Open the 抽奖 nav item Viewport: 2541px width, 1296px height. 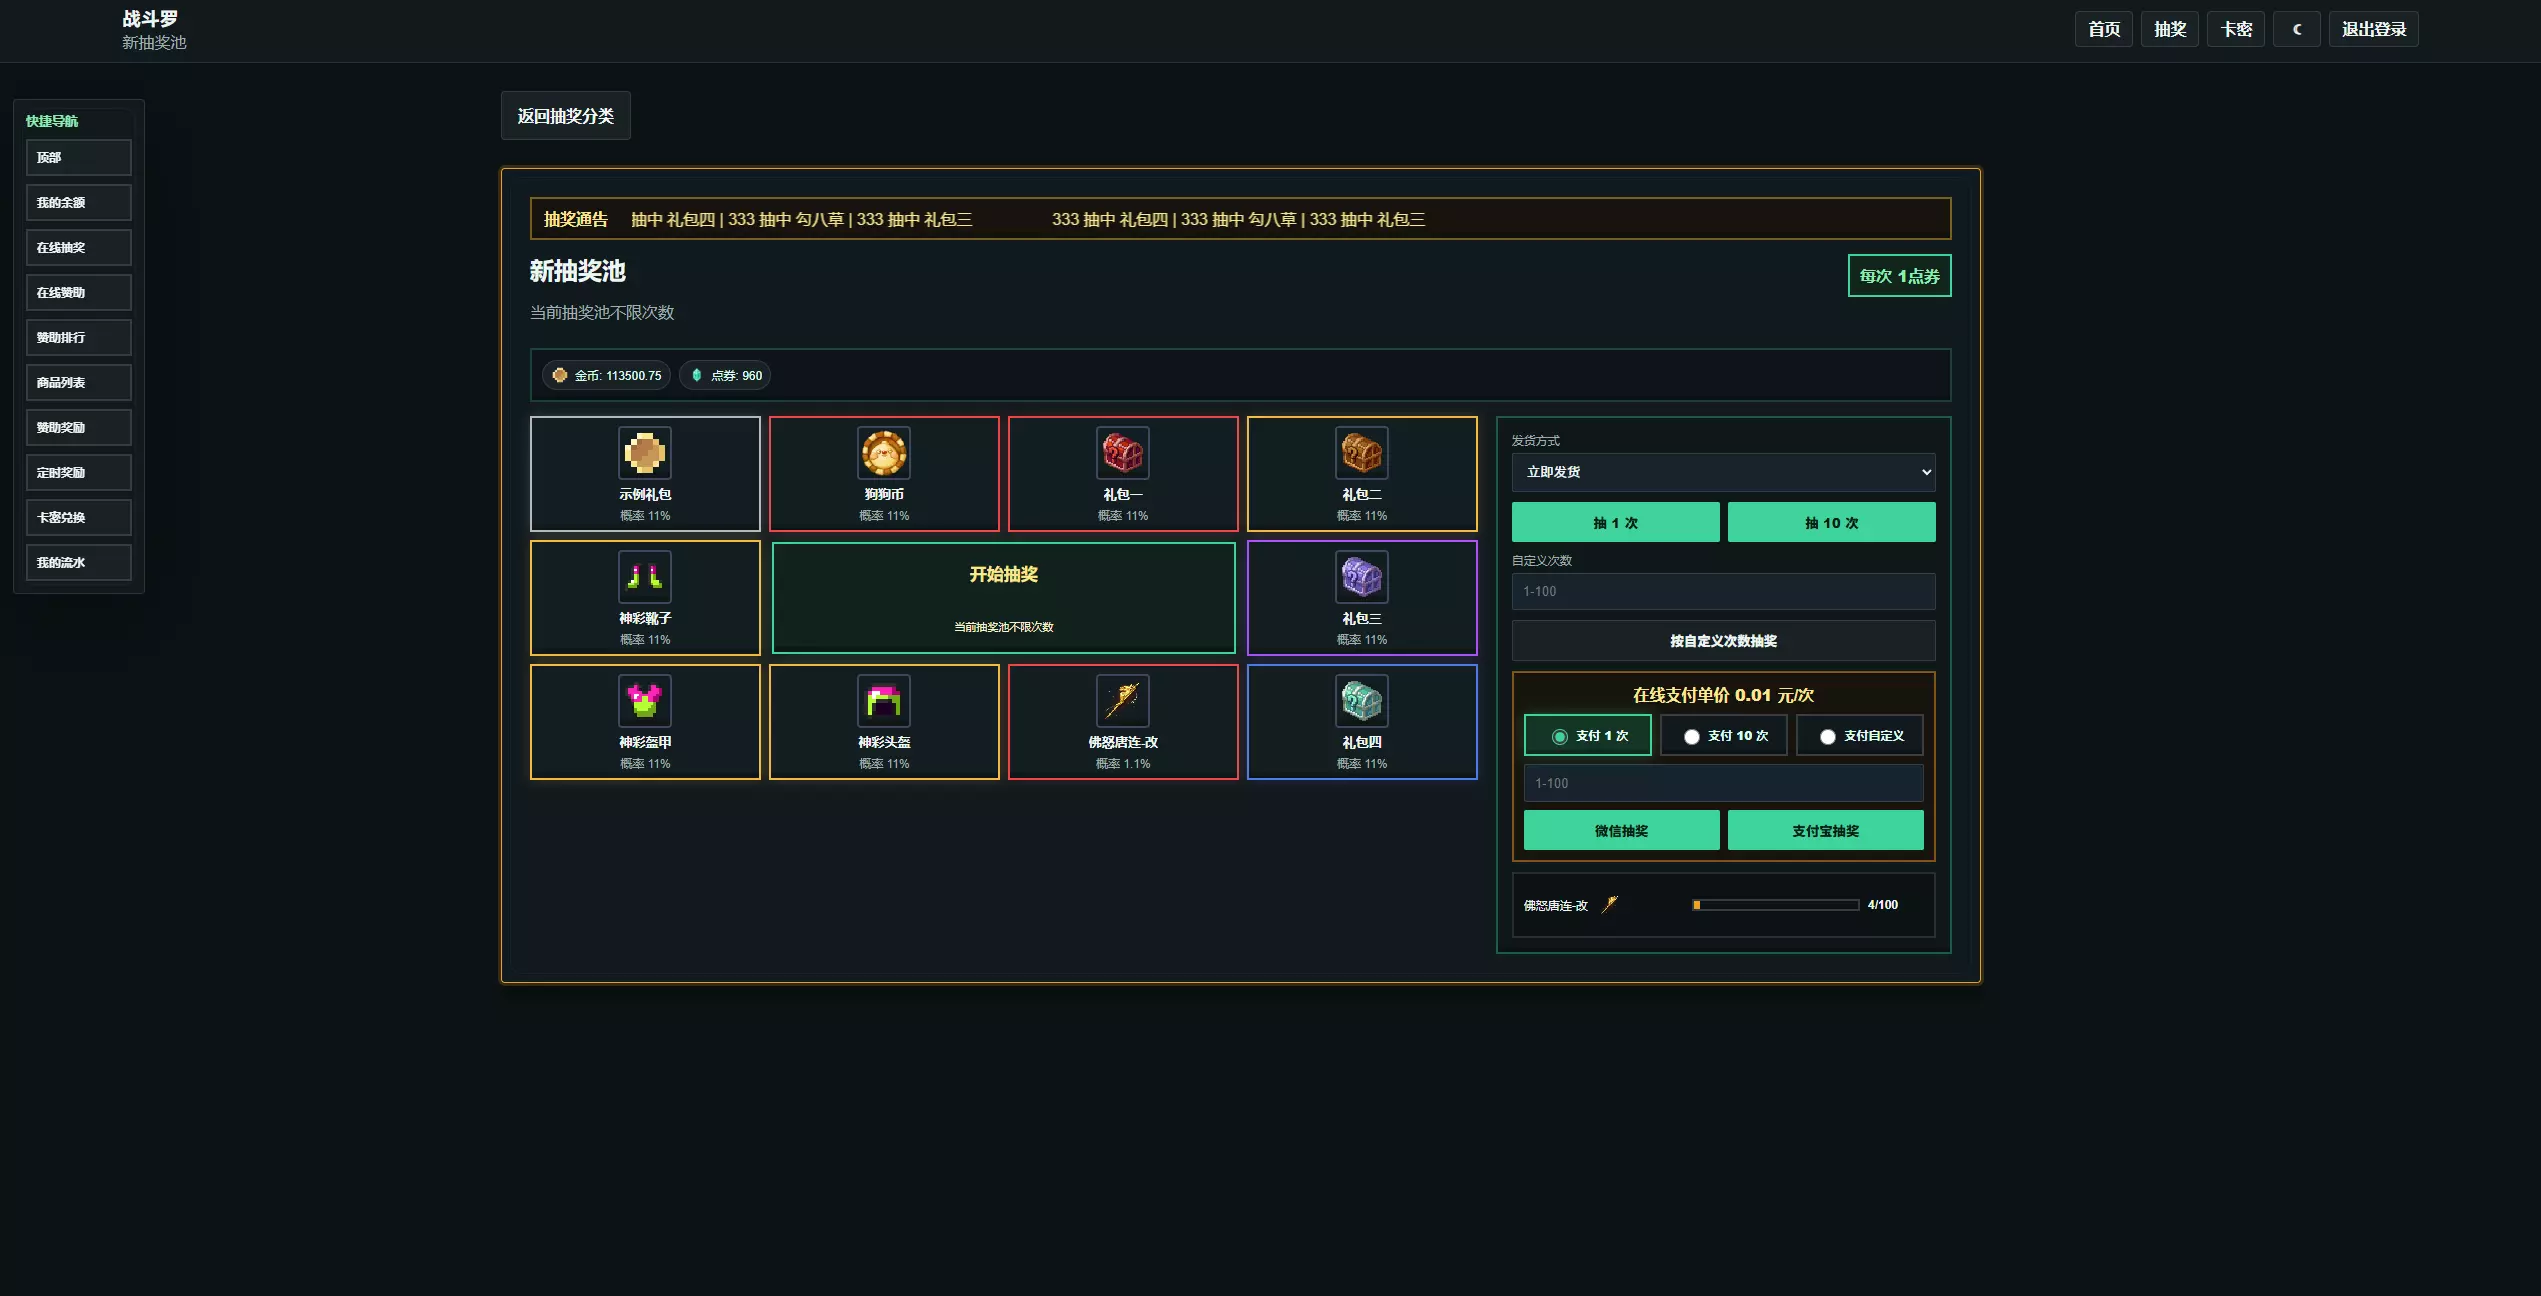pos(2170,29)
